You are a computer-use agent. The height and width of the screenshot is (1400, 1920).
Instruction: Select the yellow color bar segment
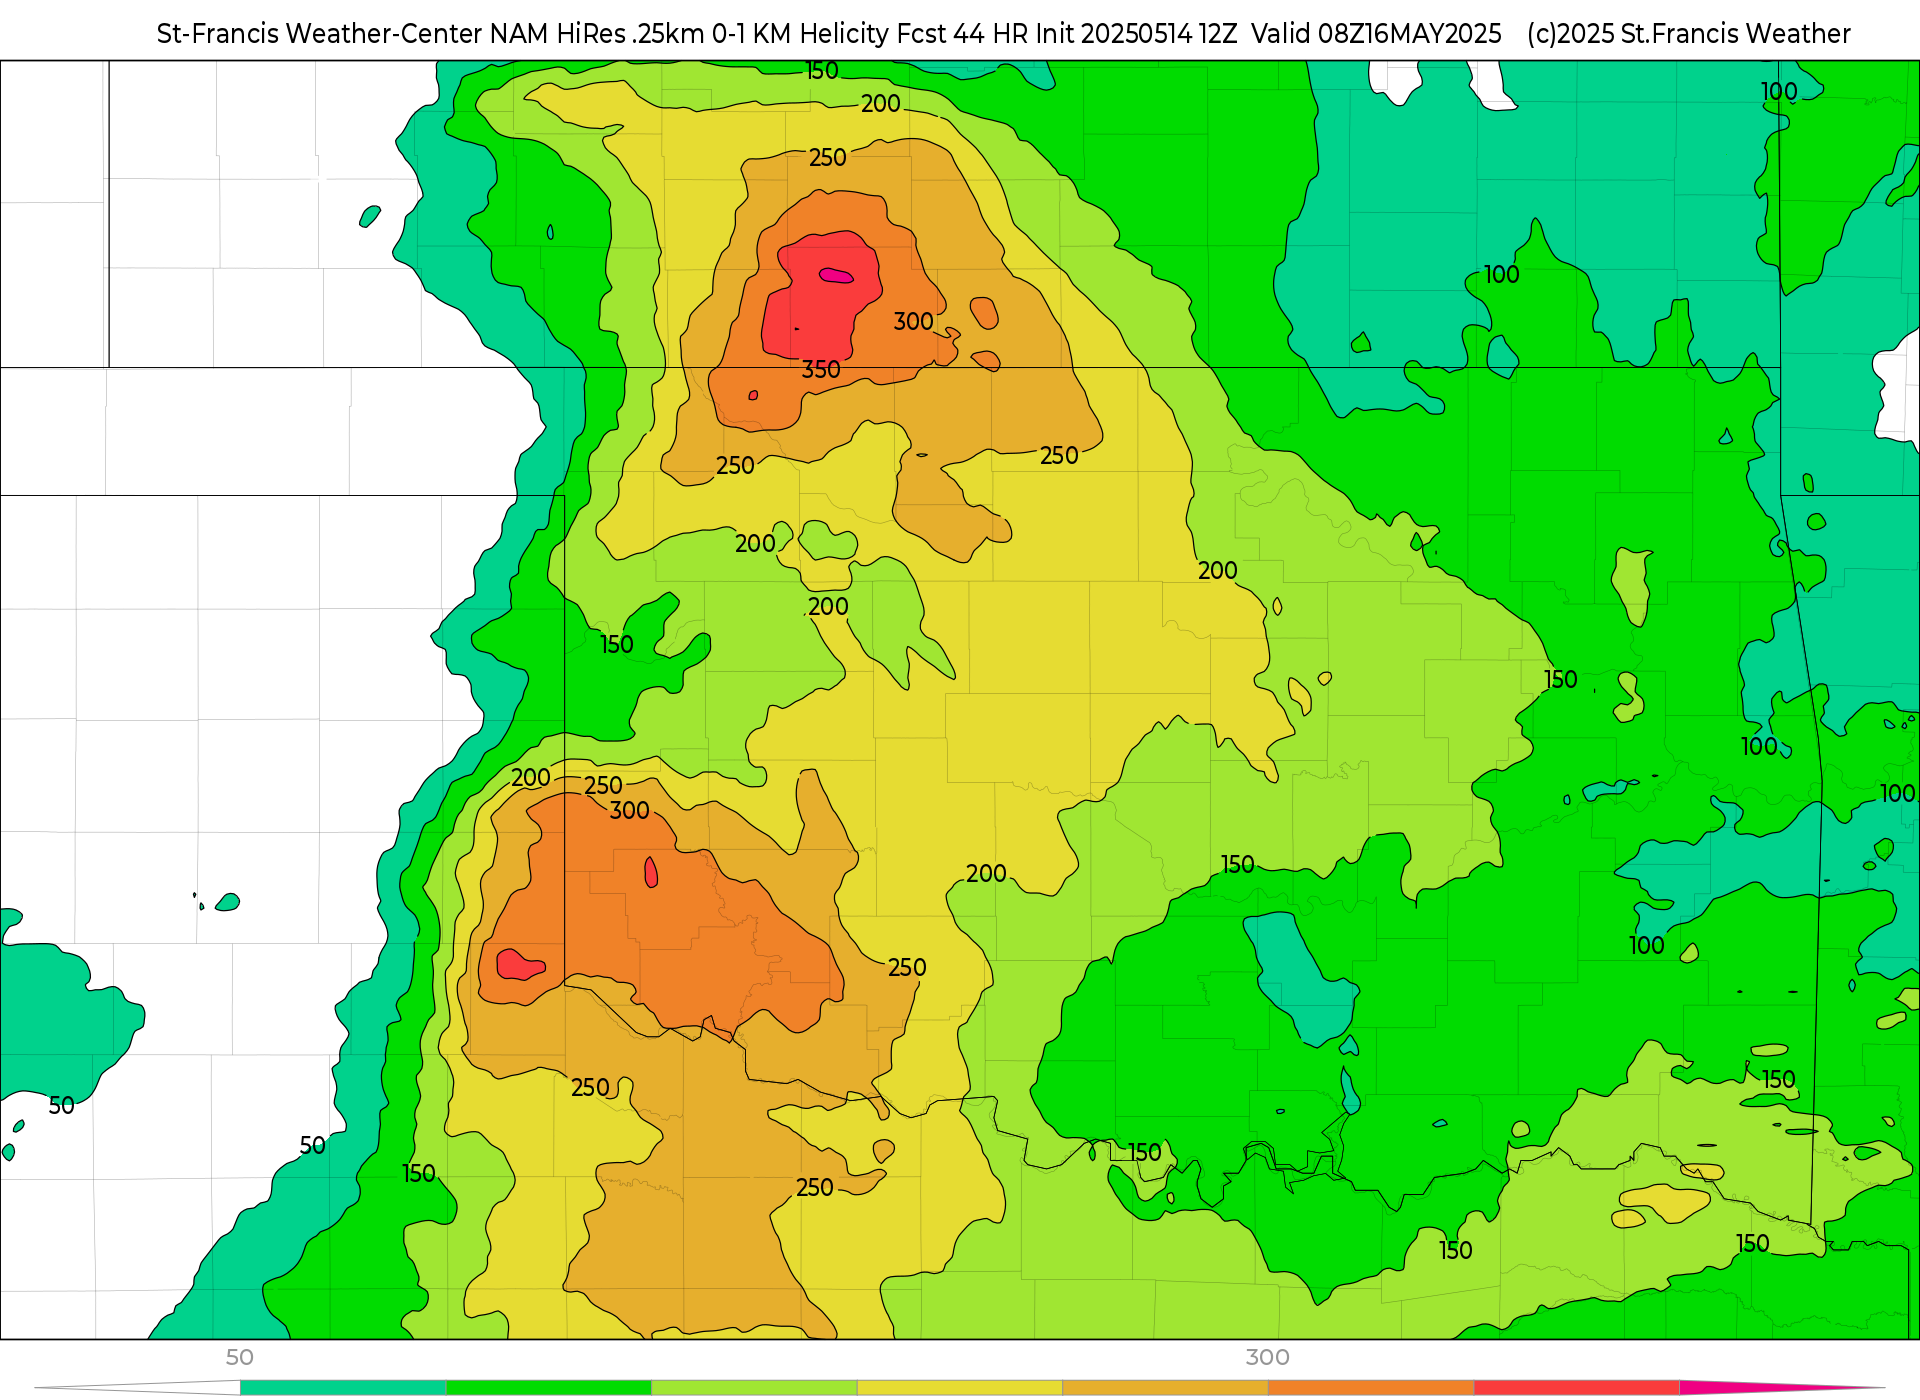pyautogui.click(x=960, y=1387)
